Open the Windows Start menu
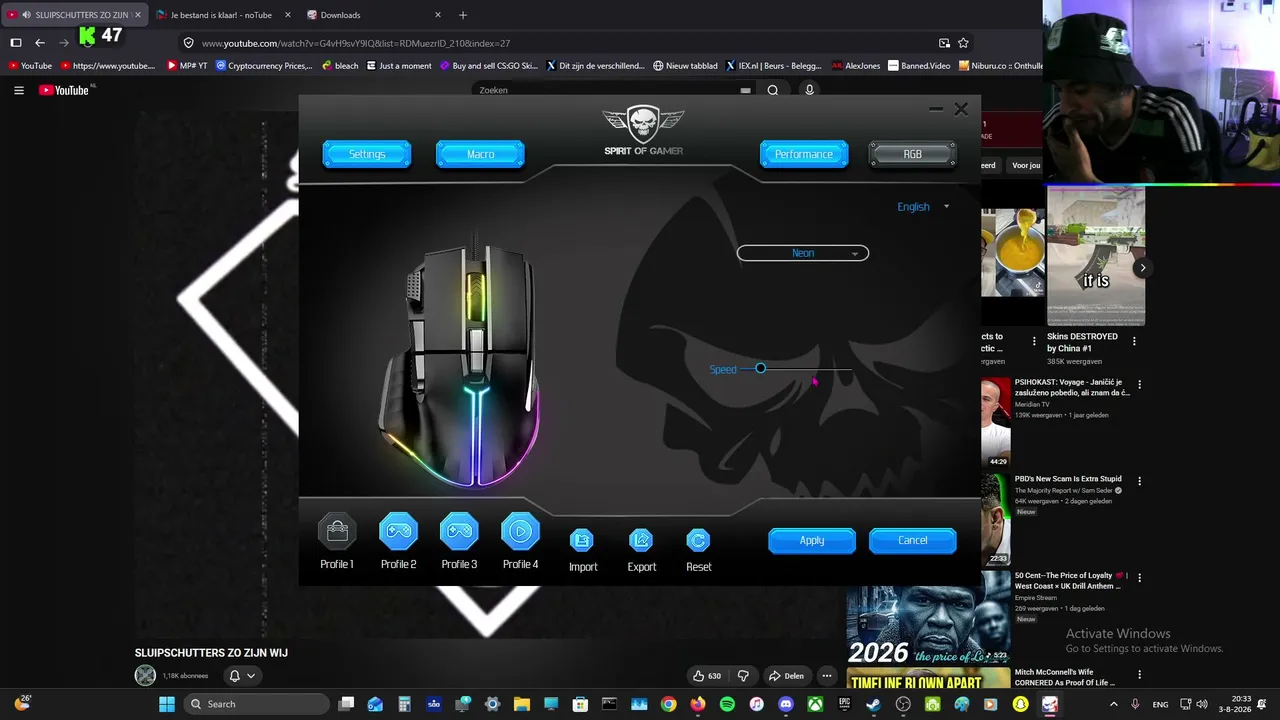1280x720 pixels. [167, 704]
